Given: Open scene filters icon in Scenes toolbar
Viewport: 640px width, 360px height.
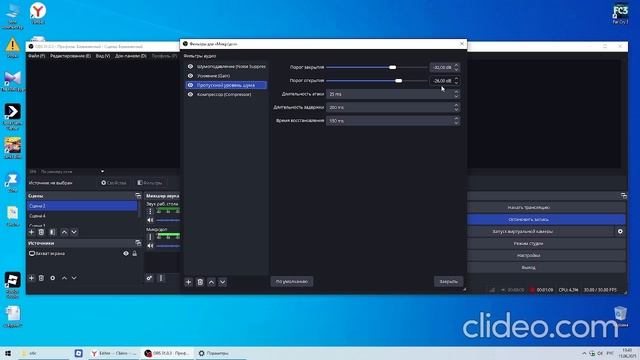Looking at the screenshot, I should tap(52, 232).
